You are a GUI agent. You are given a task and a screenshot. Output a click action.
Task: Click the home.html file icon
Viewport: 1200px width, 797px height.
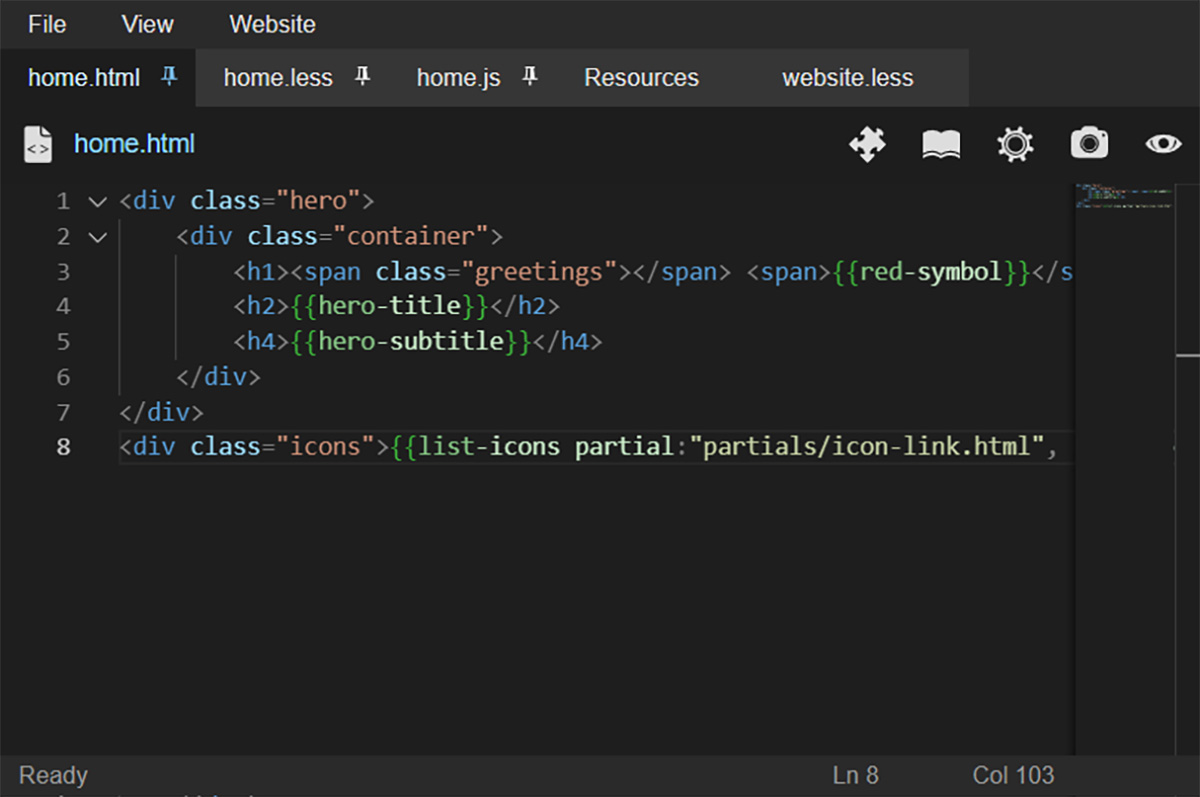pos(38,144)
